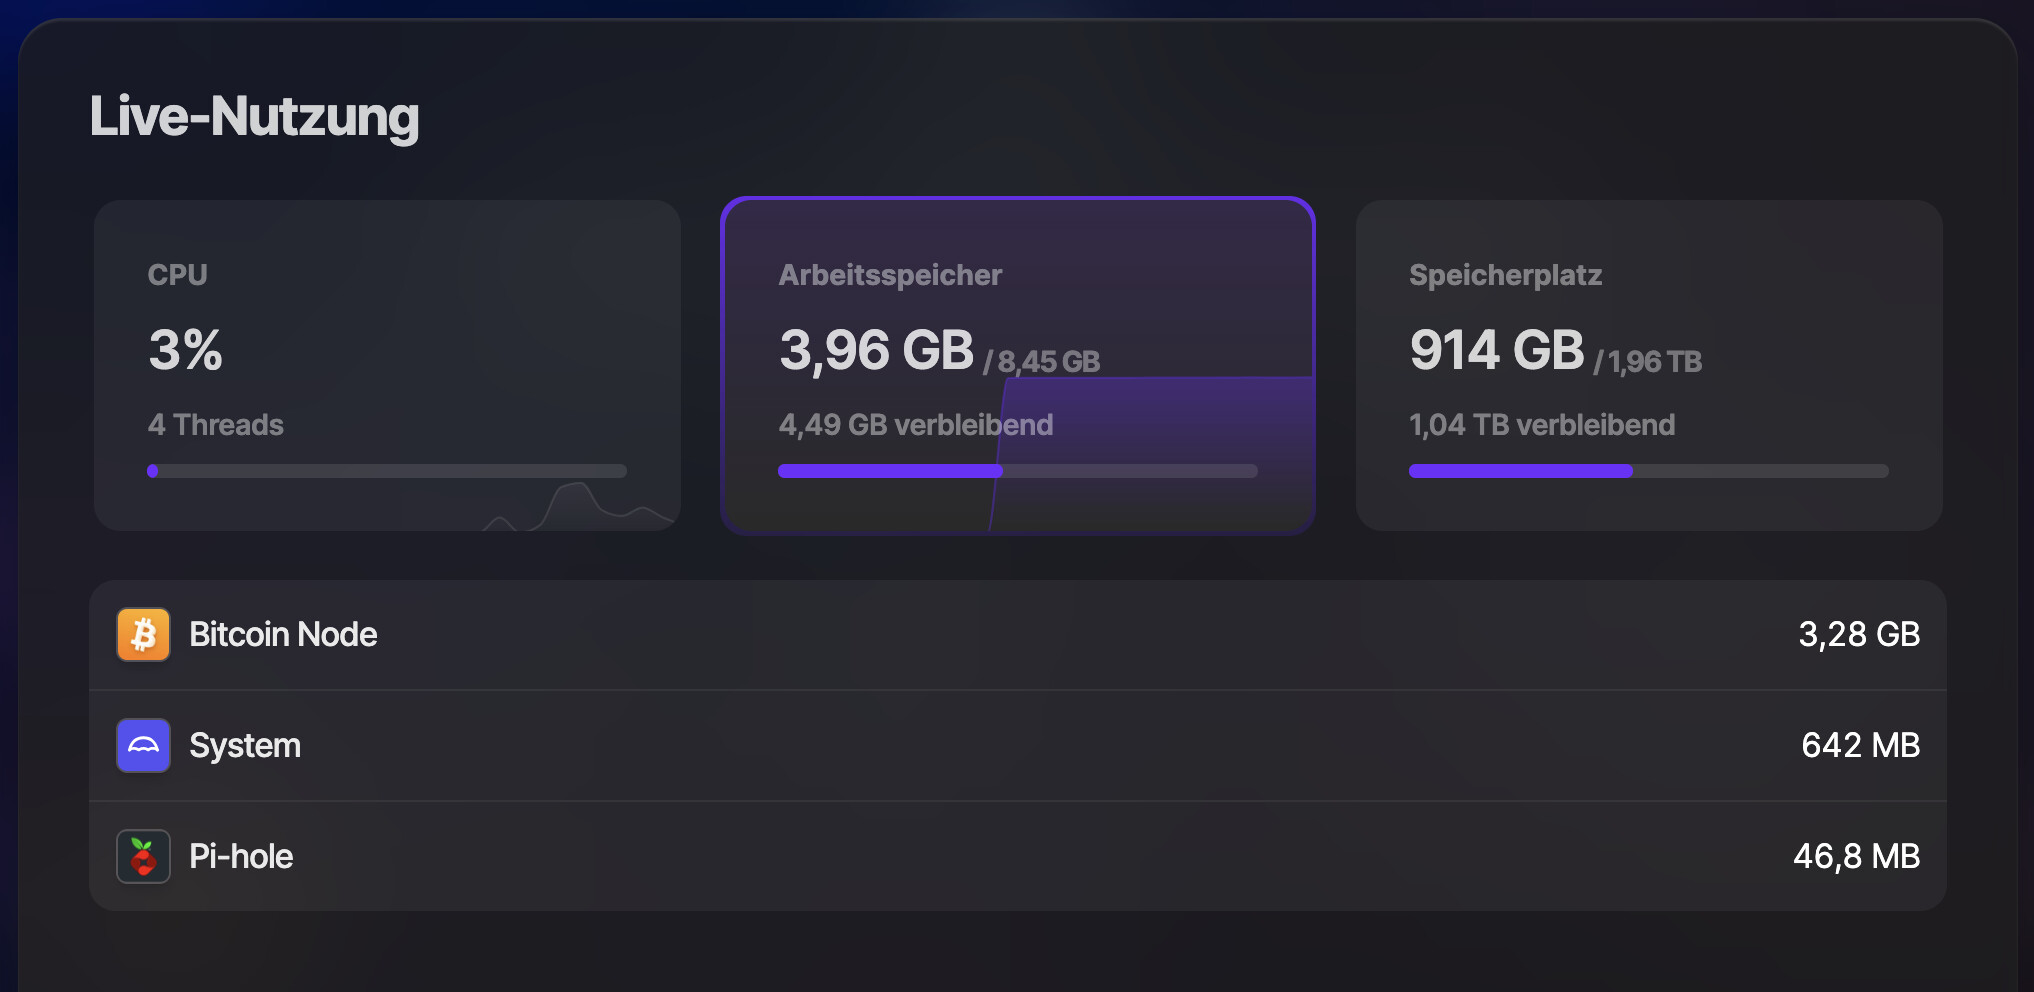The image size is (2034, 992).
Task: Click the Pi-hole row label
Action: pos(241,857)
